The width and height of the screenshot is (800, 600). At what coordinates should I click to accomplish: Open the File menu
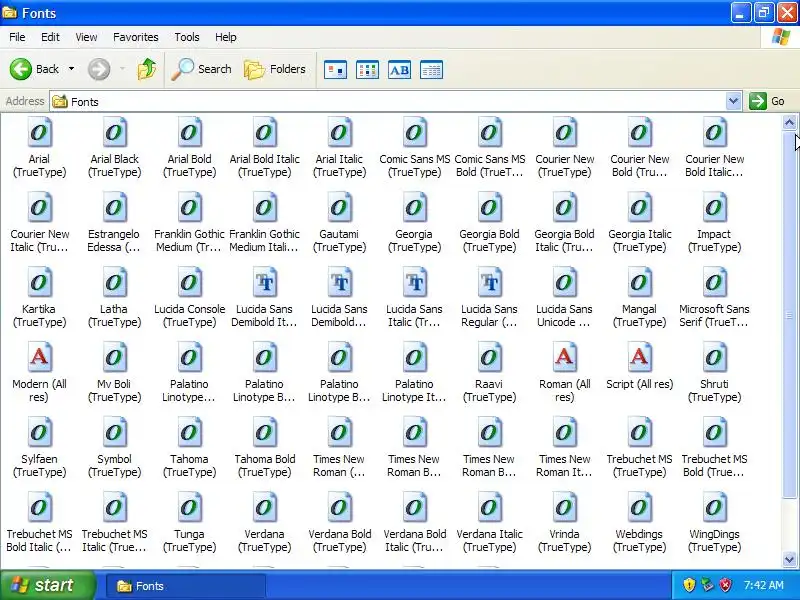click(x=17, y=37)
